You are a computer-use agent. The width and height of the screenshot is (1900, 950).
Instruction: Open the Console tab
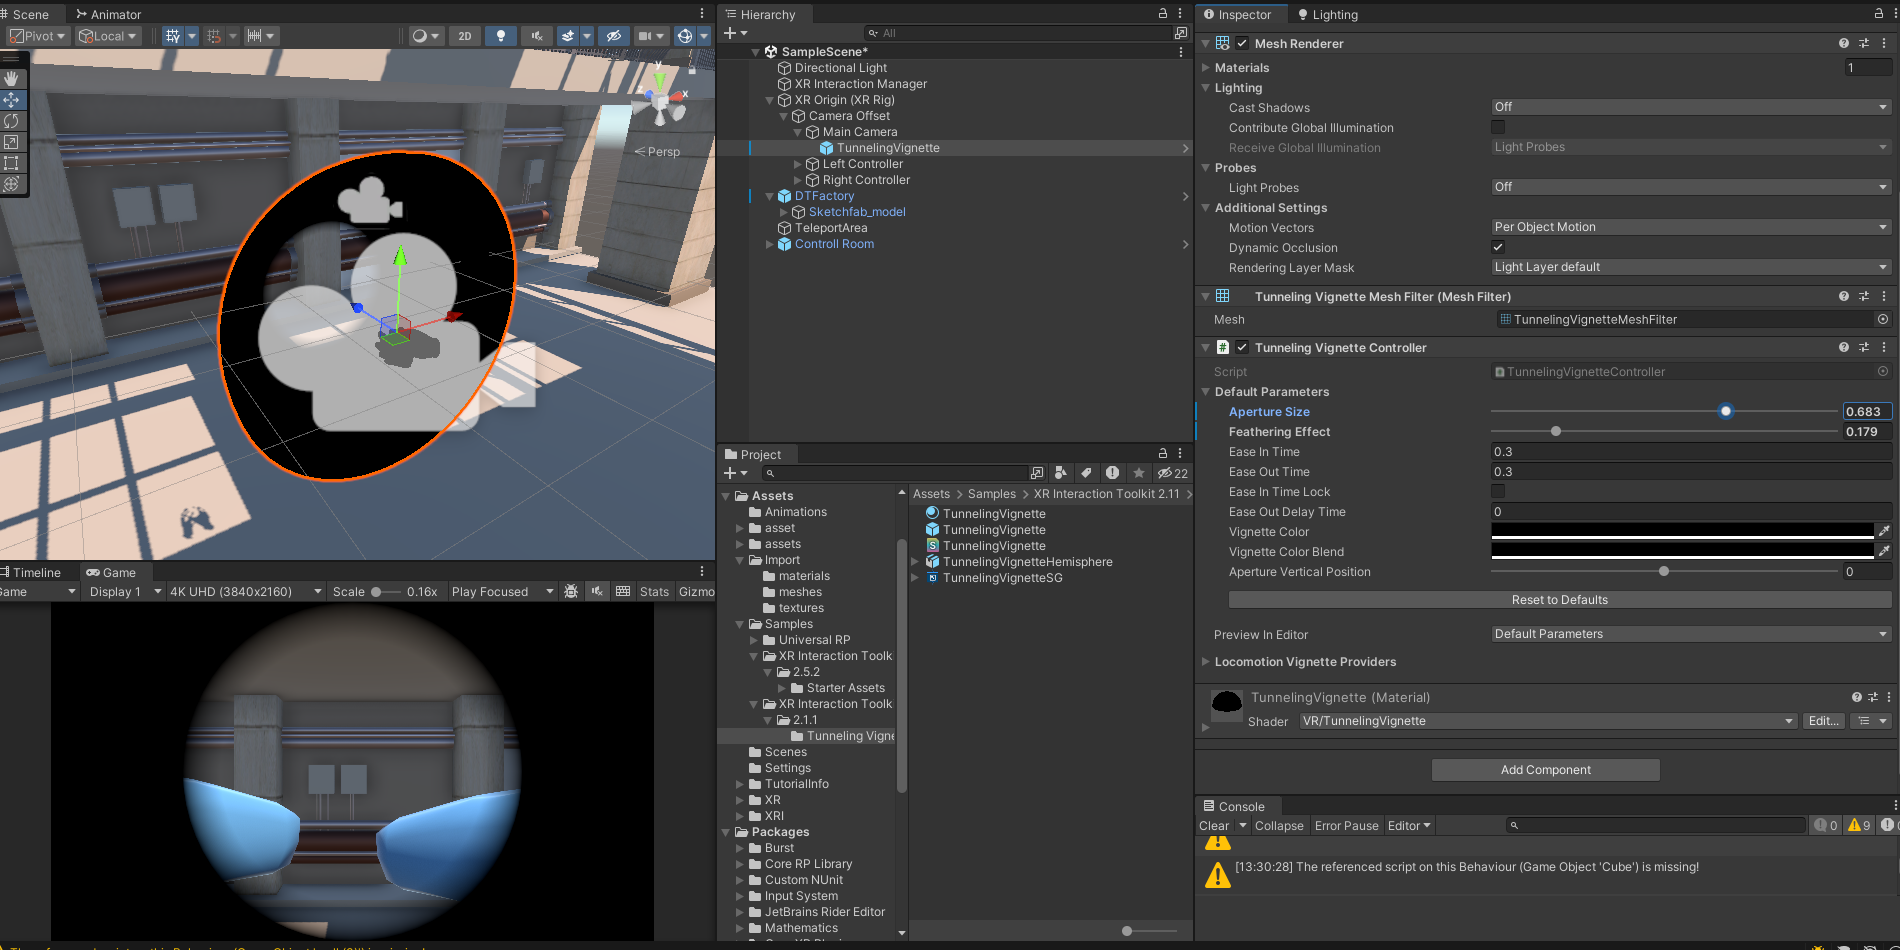1234,806
